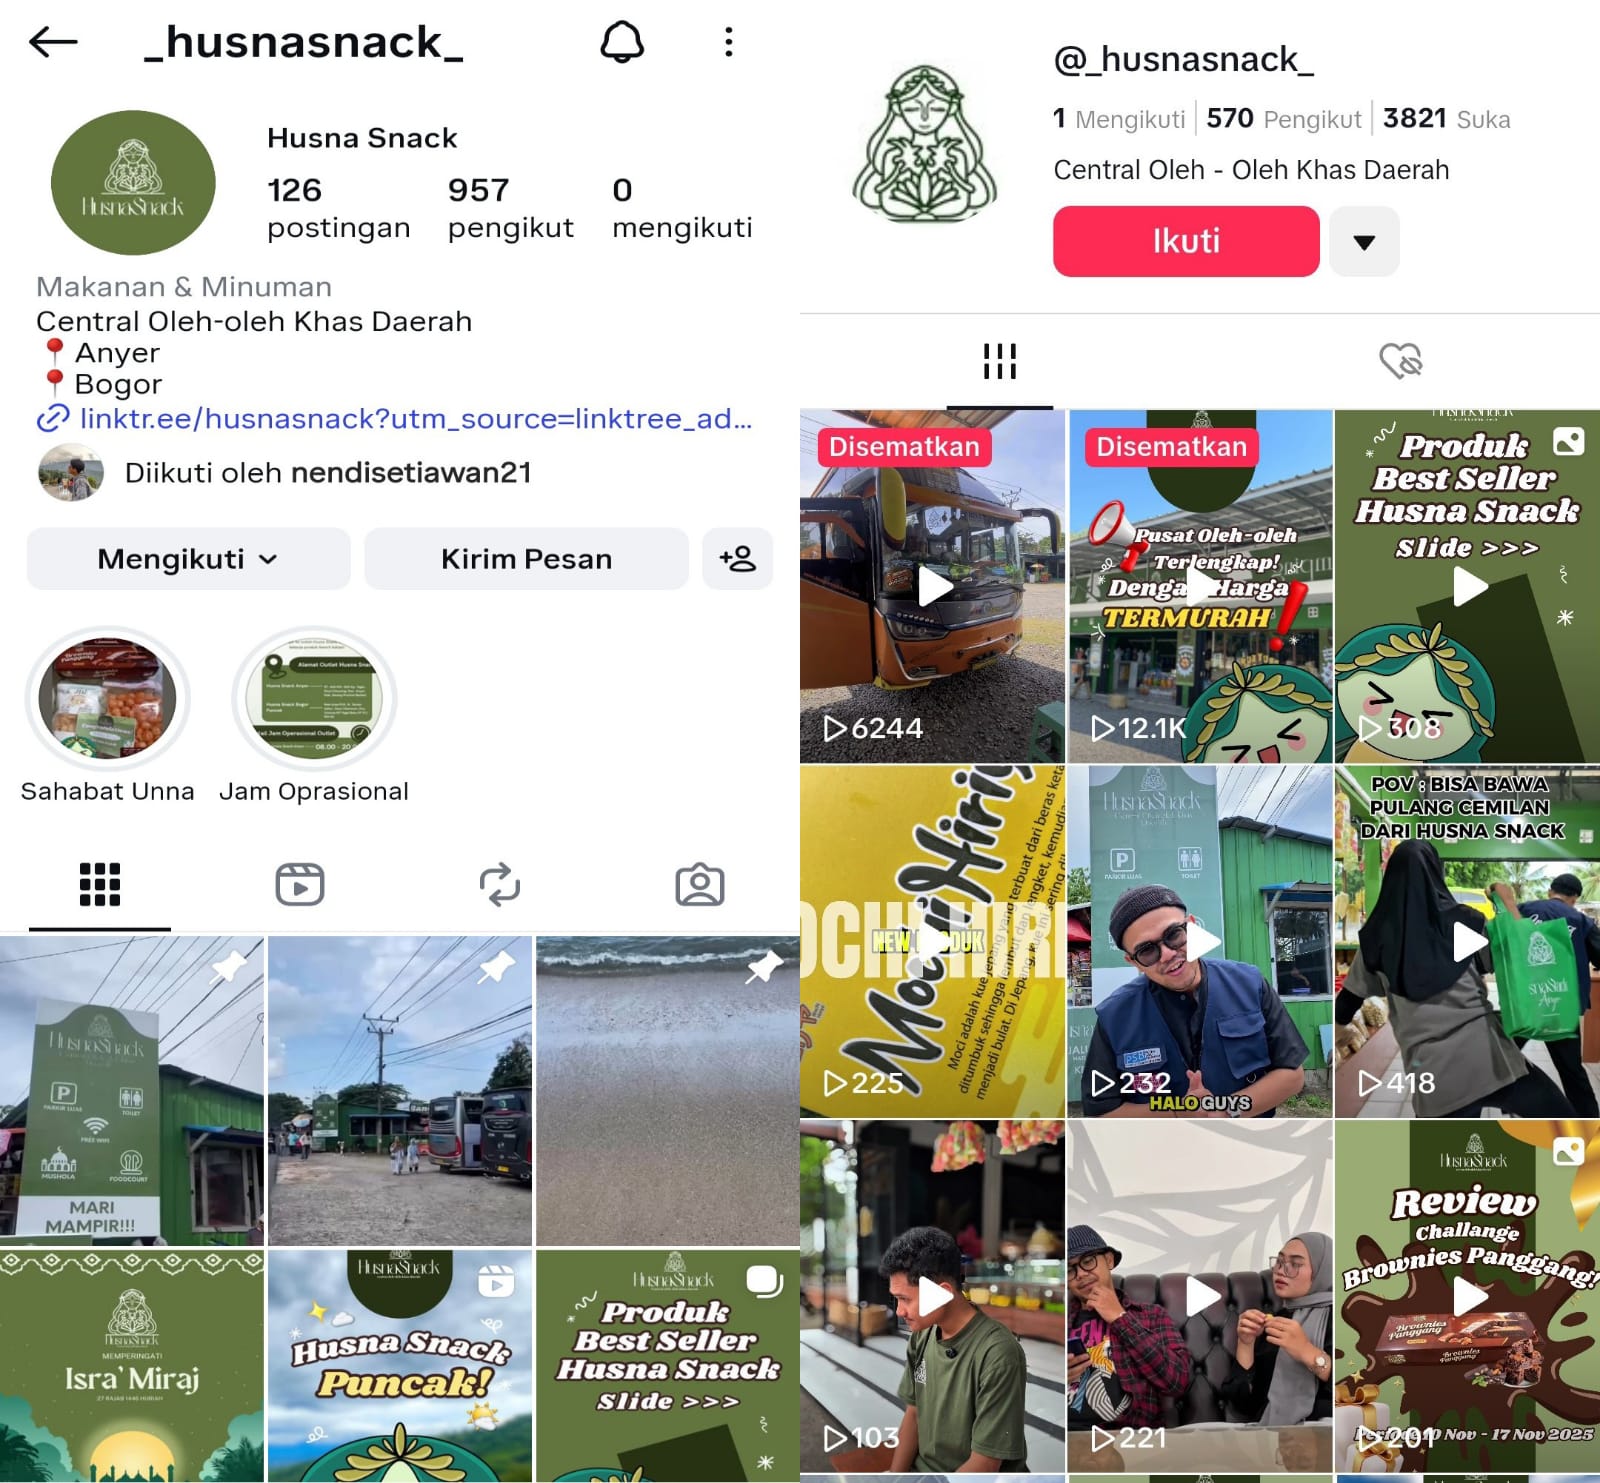Image resolution: width=1600 pixels, height=1483 pixels.
Task: Open the Jam Oprasional story highlight
Action: tap(314, 699)
